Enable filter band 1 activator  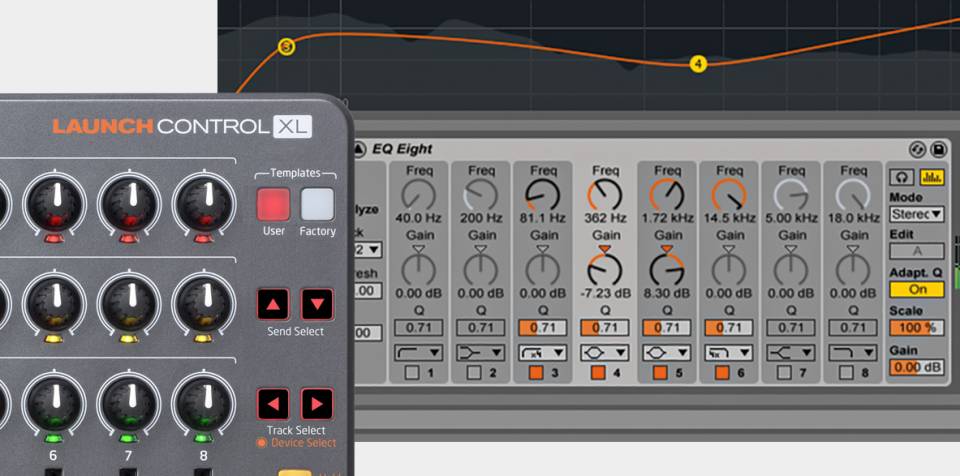tap(413, 373)
